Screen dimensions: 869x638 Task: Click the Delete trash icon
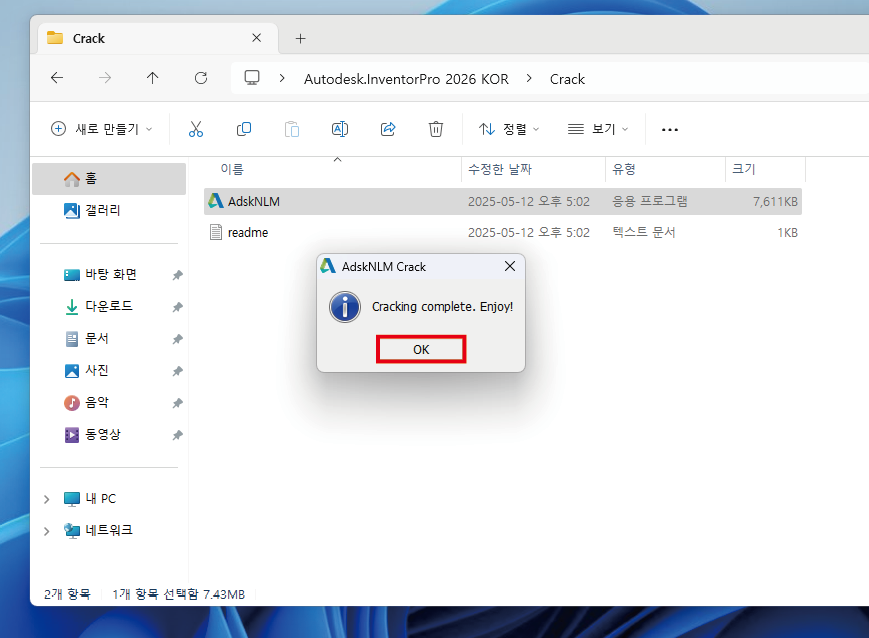coord(436,129)
